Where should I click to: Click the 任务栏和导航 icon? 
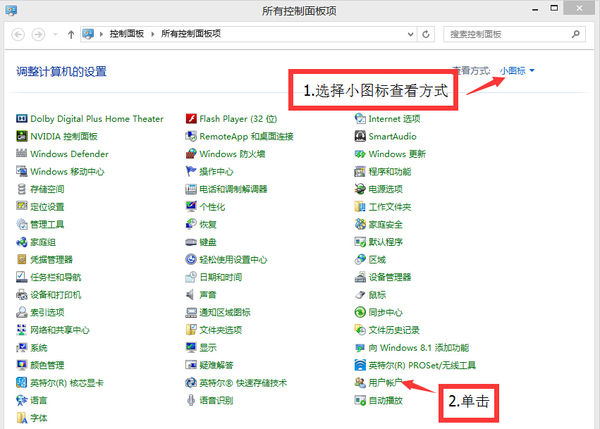point(21,277)
